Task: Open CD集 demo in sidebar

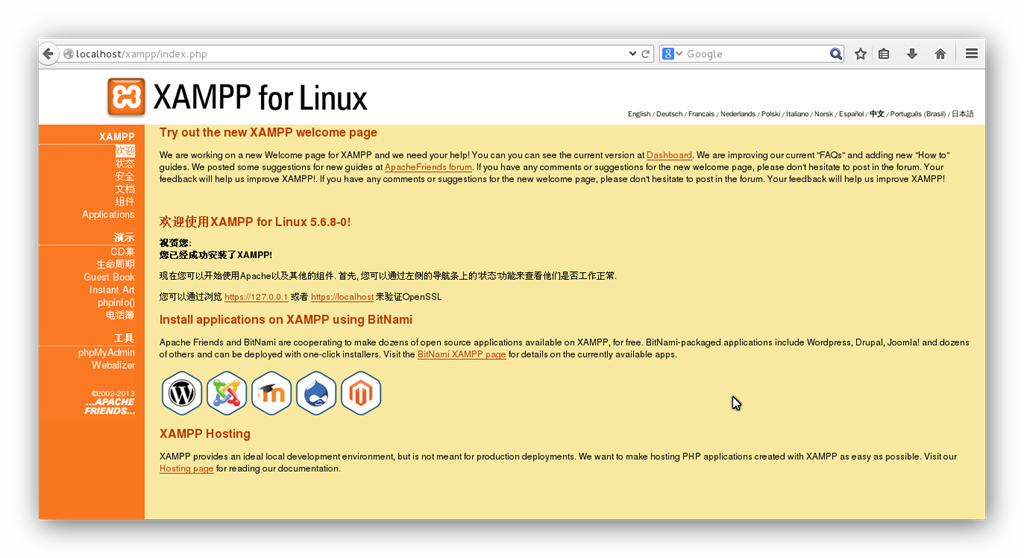Action: click(x=122, y=252)
